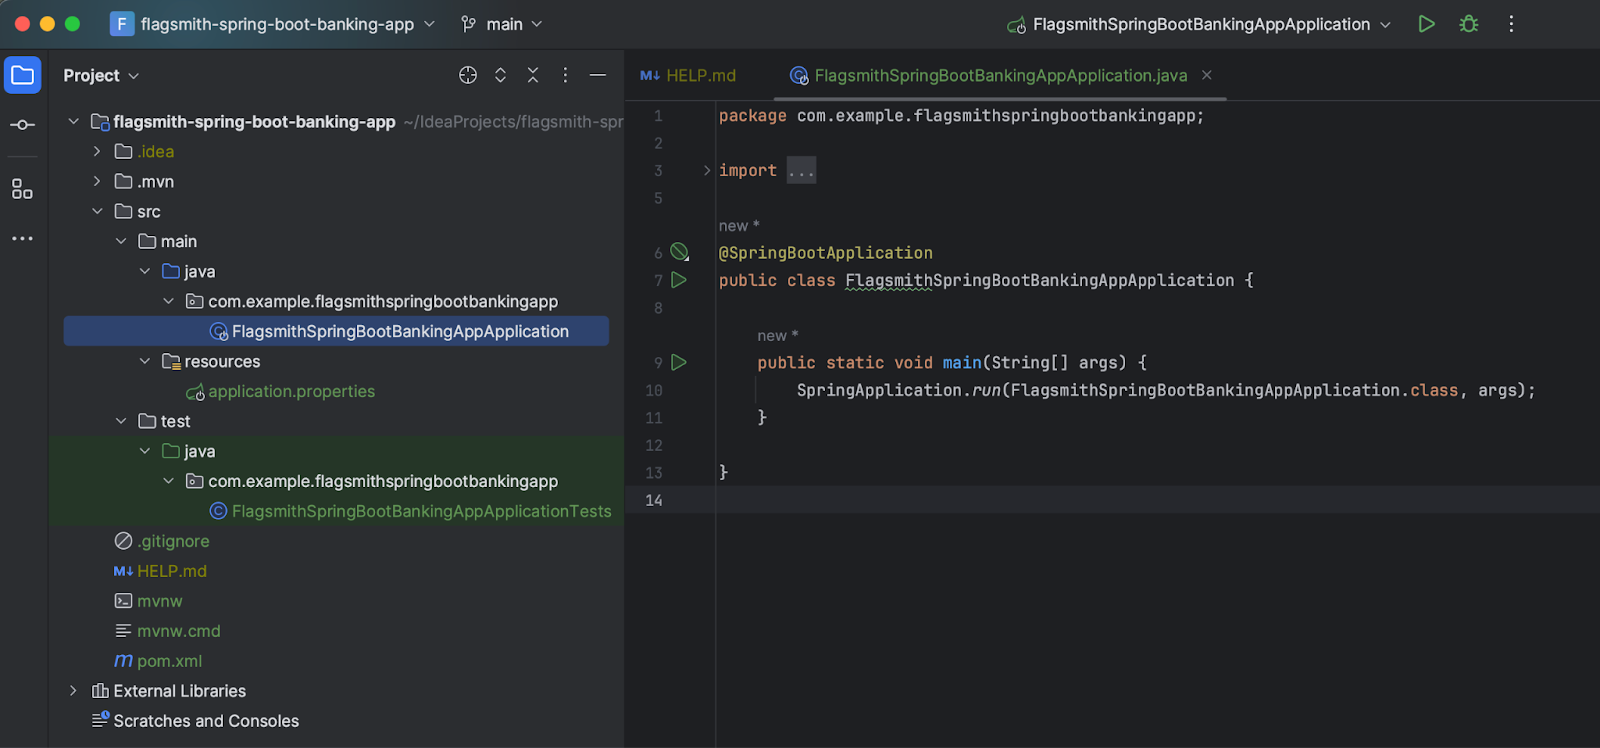
Task: Click main method name in code
Action: (962, 362)
